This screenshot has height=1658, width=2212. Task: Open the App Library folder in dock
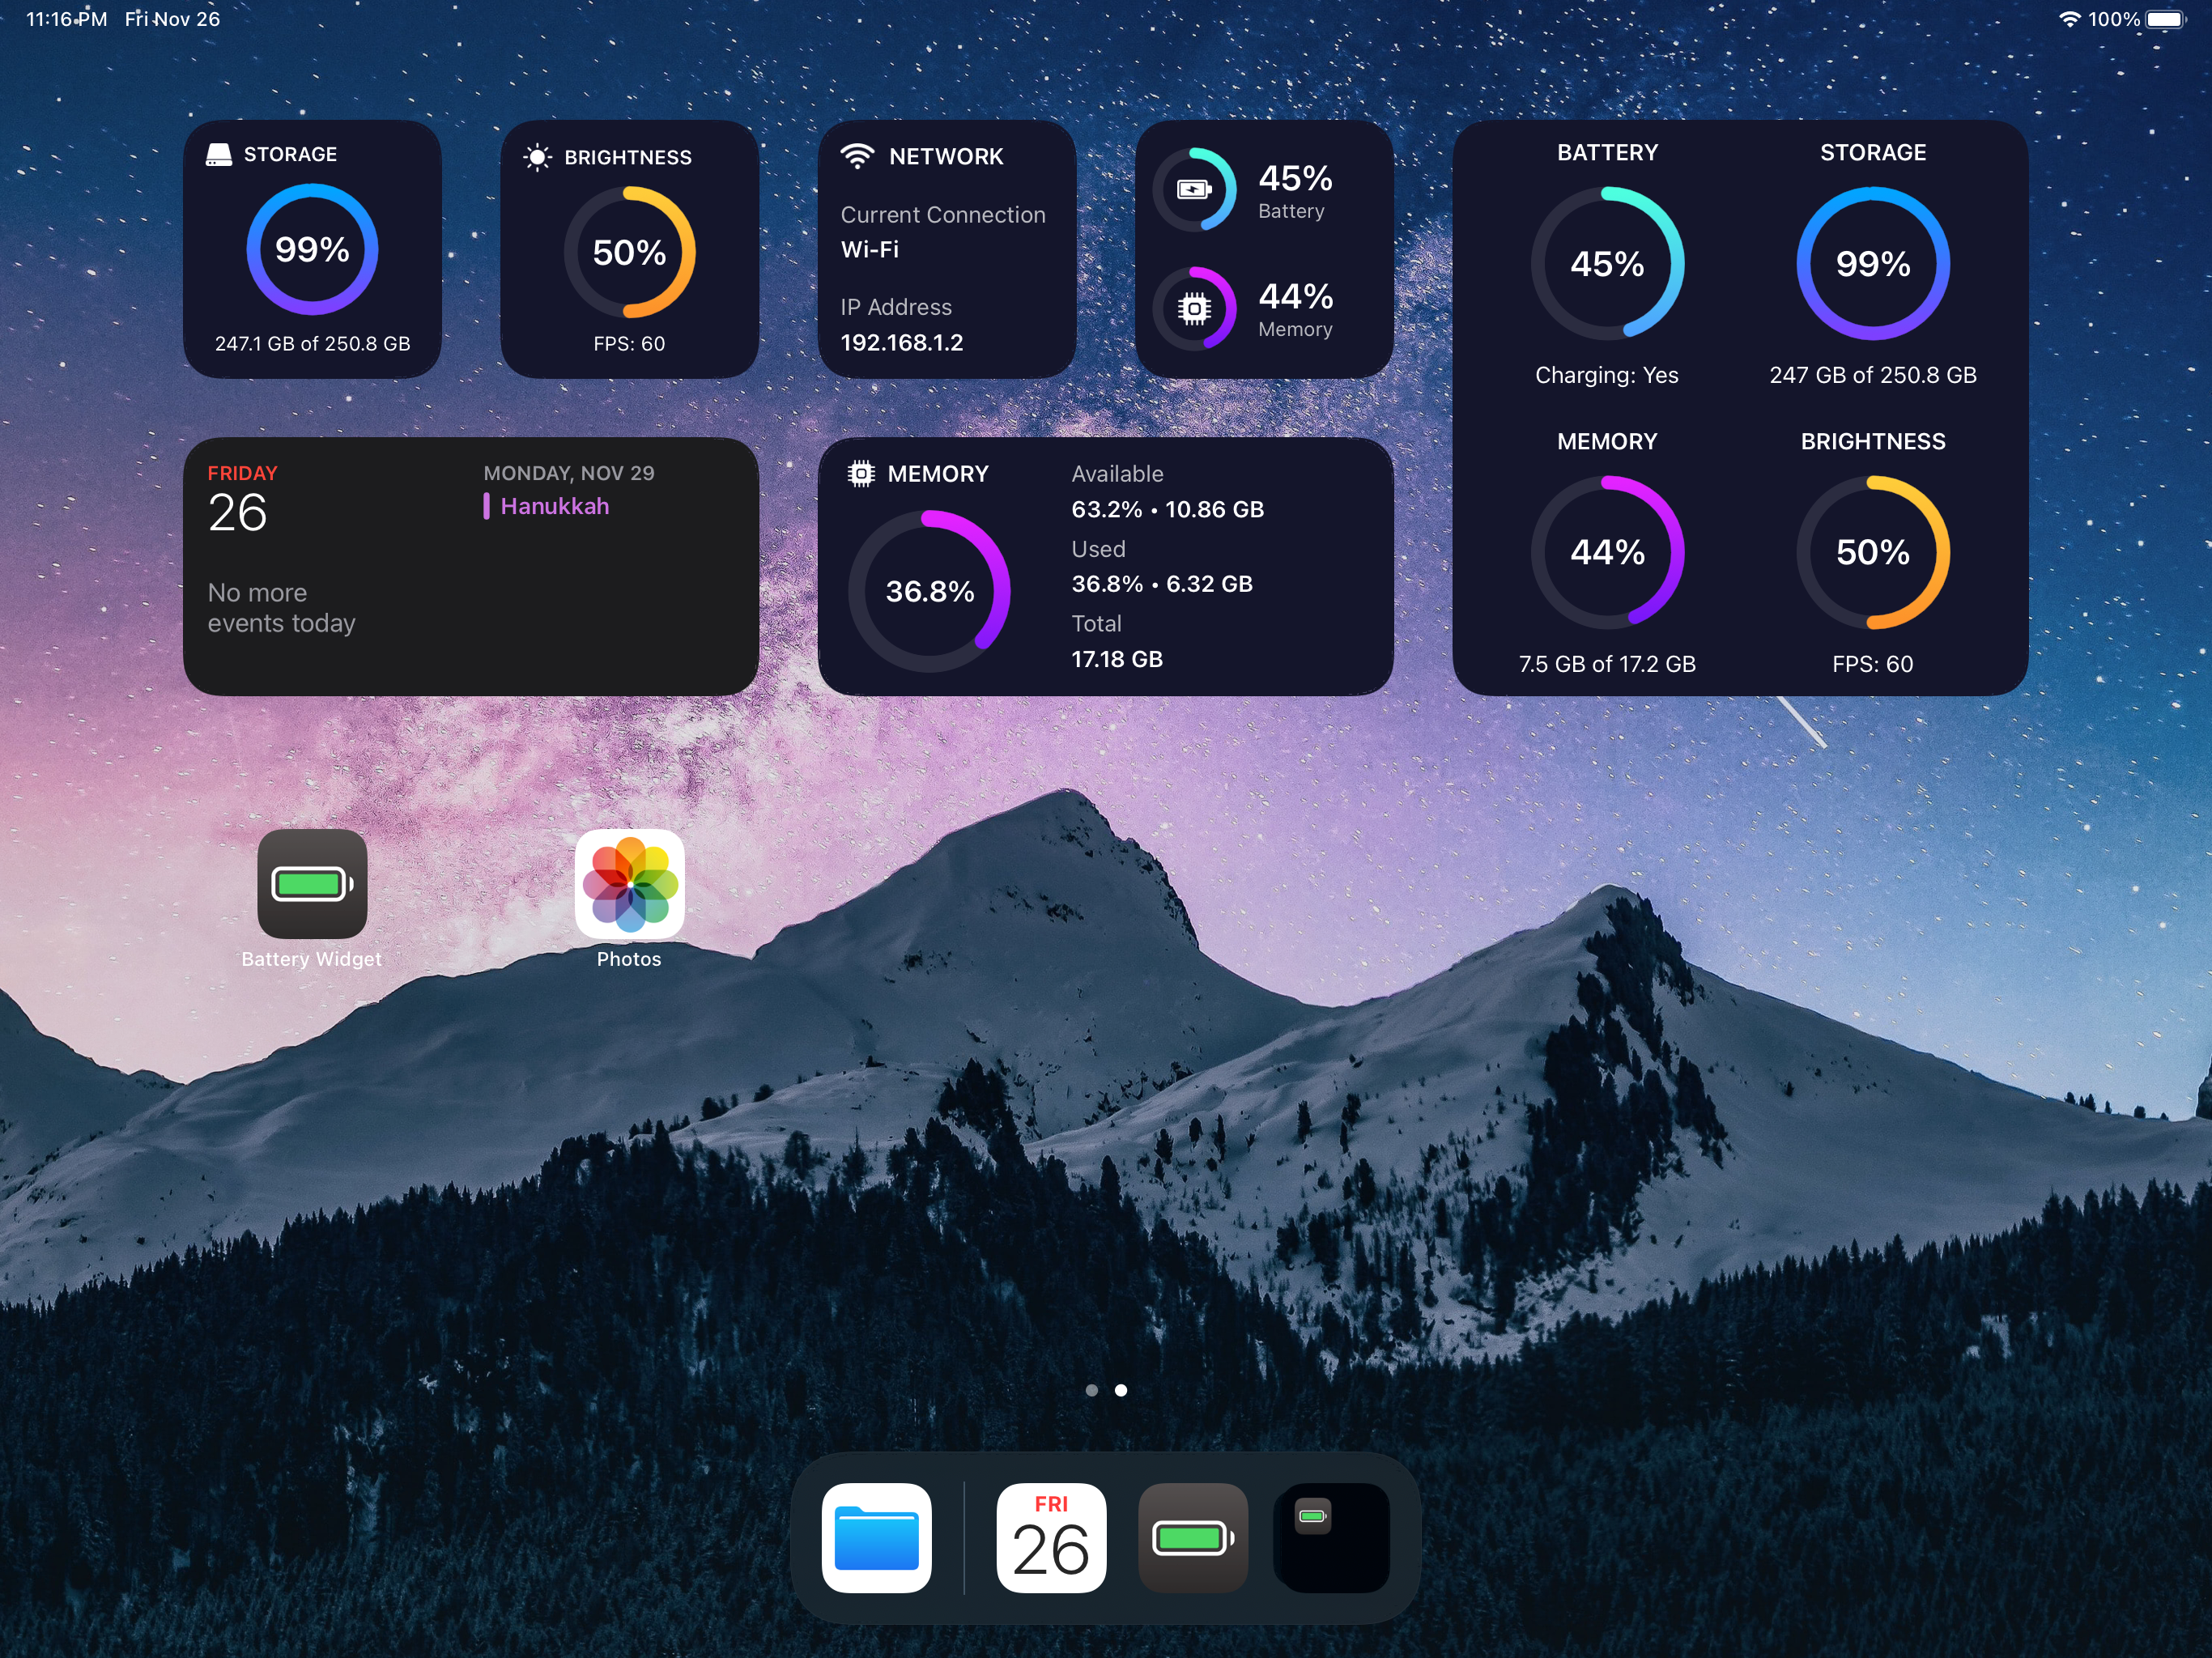pyautogui.click(x=1331, y=1537)
